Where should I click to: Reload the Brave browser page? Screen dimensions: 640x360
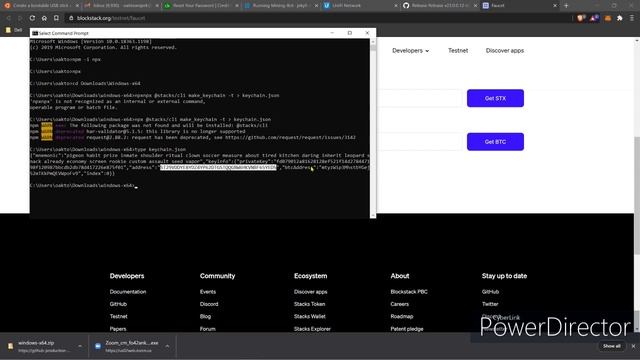coord(32,18)
